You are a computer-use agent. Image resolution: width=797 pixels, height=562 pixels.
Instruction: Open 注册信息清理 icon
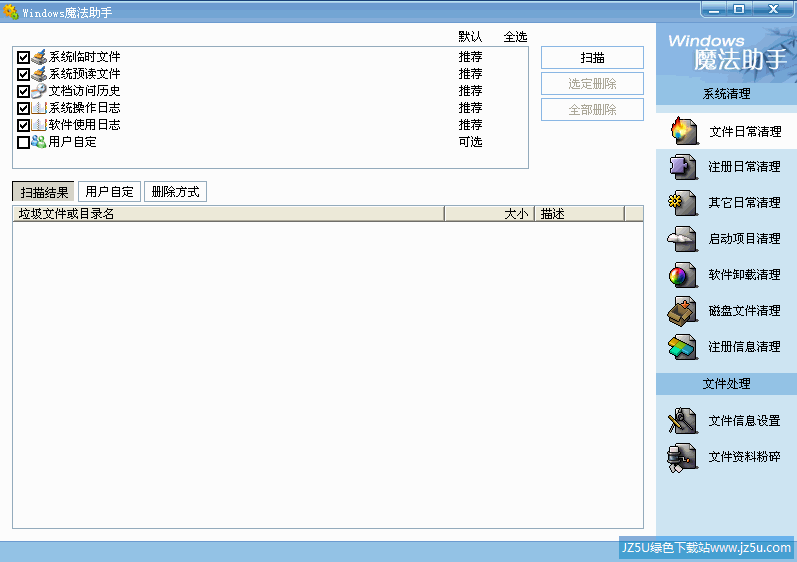click(x=683, y=347)
